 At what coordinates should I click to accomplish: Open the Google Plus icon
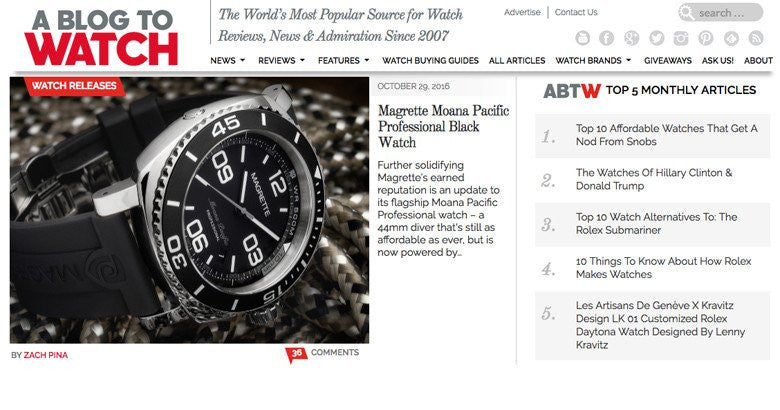(x=631, y=38)
